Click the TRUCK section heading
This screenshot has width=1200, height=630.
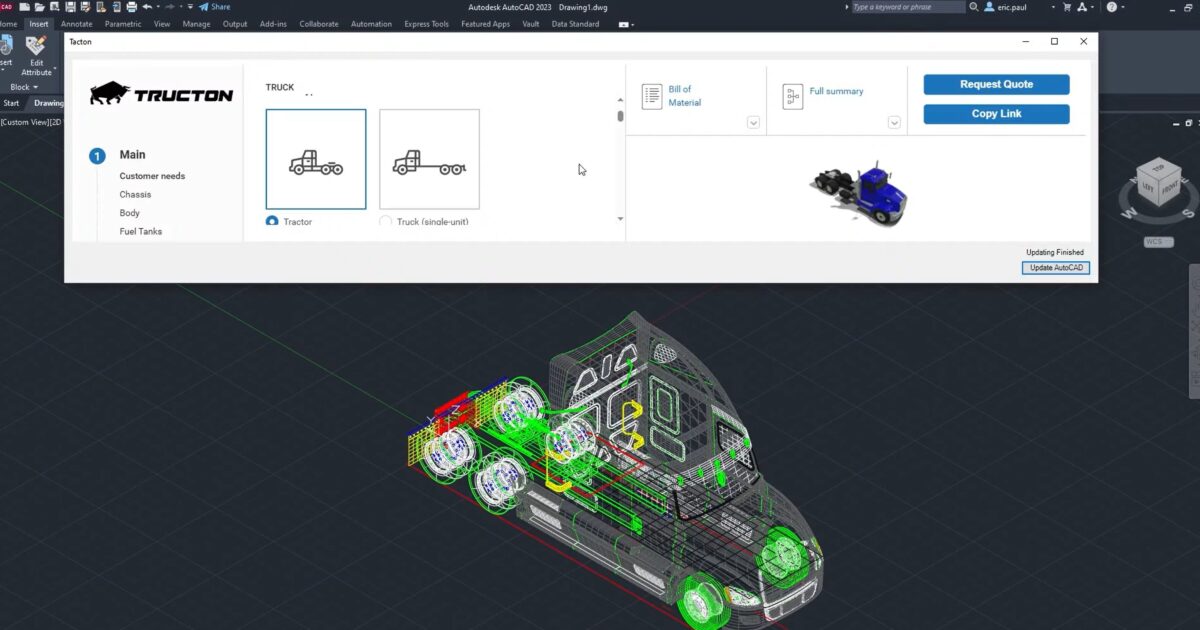tap(280, 88)
